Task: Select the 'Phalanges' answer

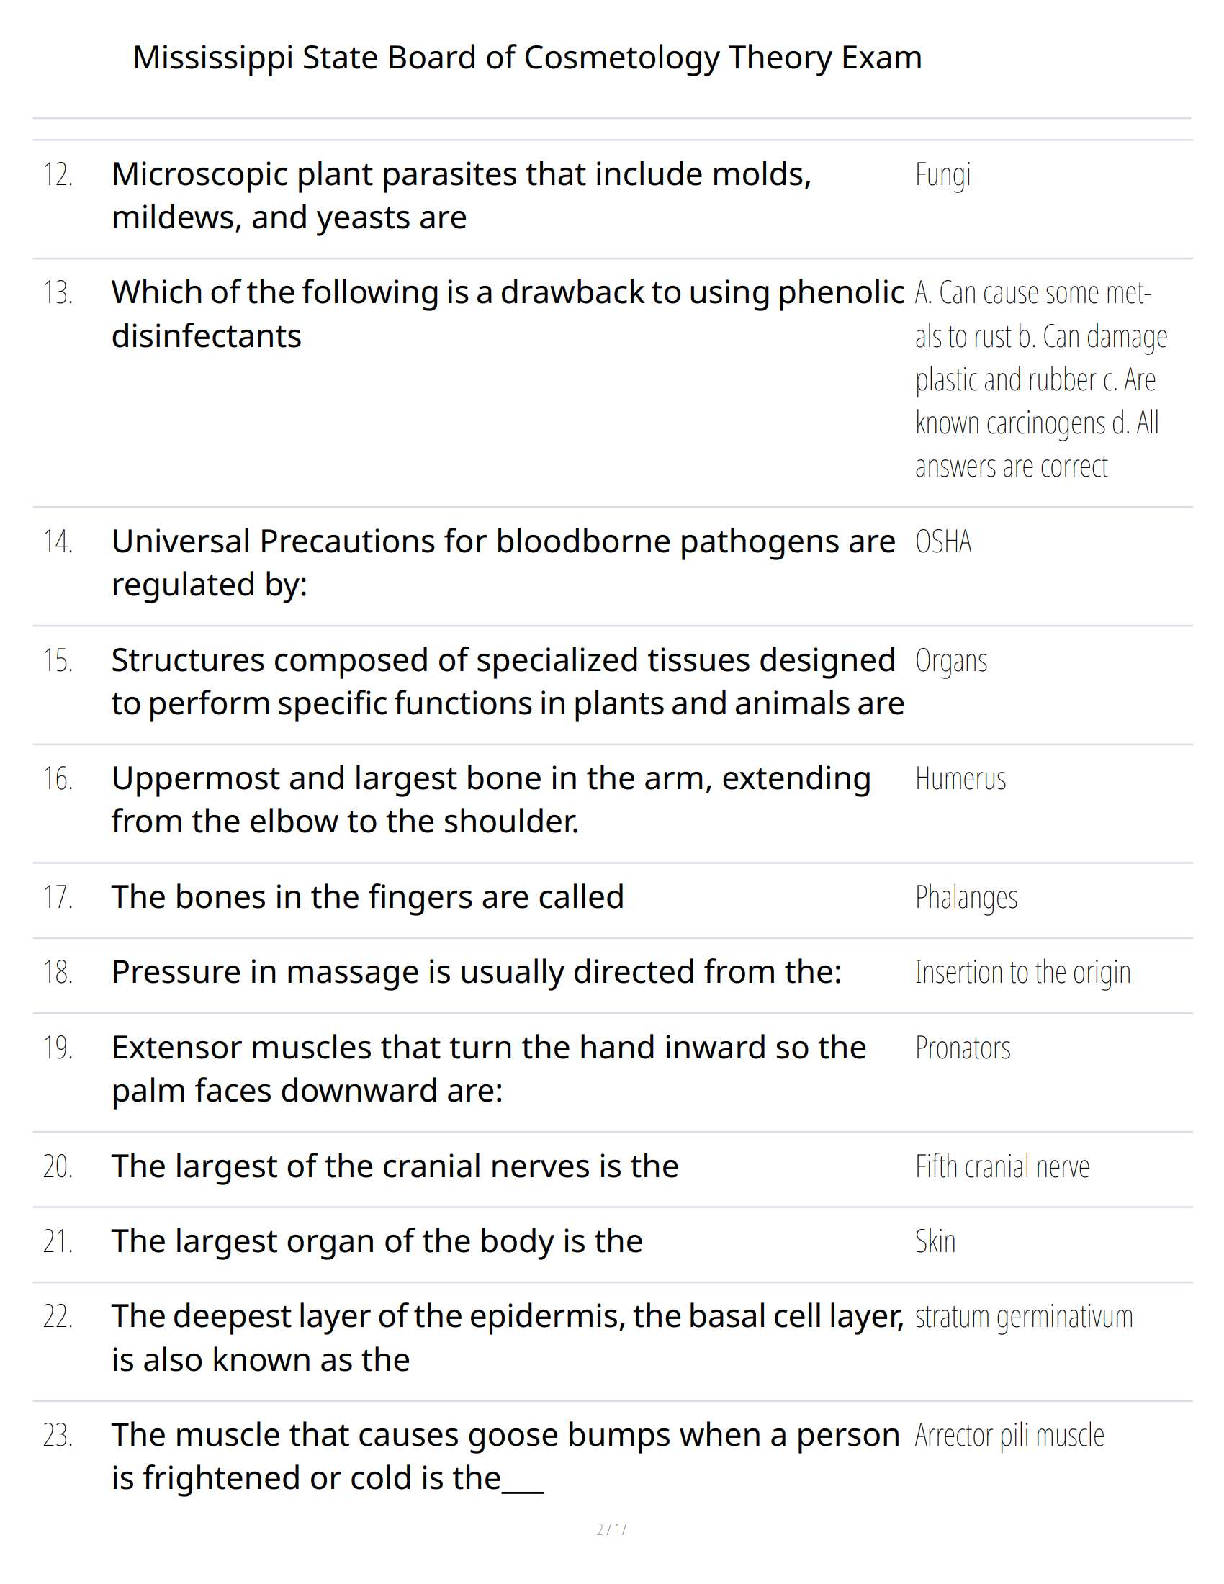Action: click(966, 898)
